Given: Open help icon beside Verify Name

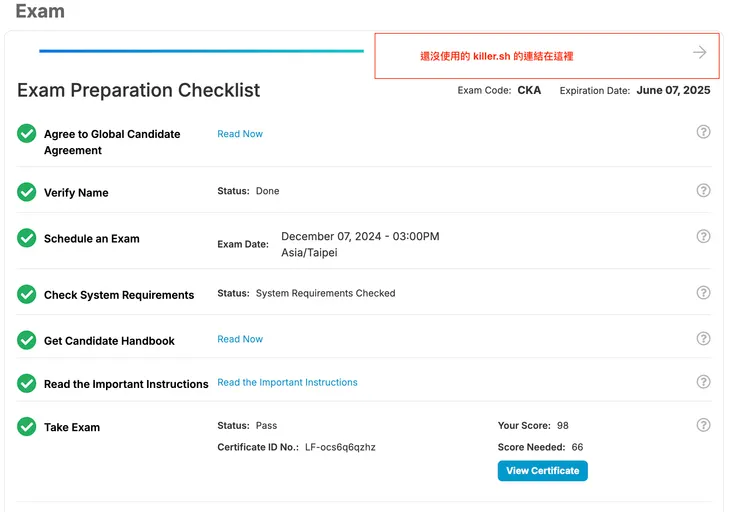Looking at the screenshot, I should click(703, 191).
